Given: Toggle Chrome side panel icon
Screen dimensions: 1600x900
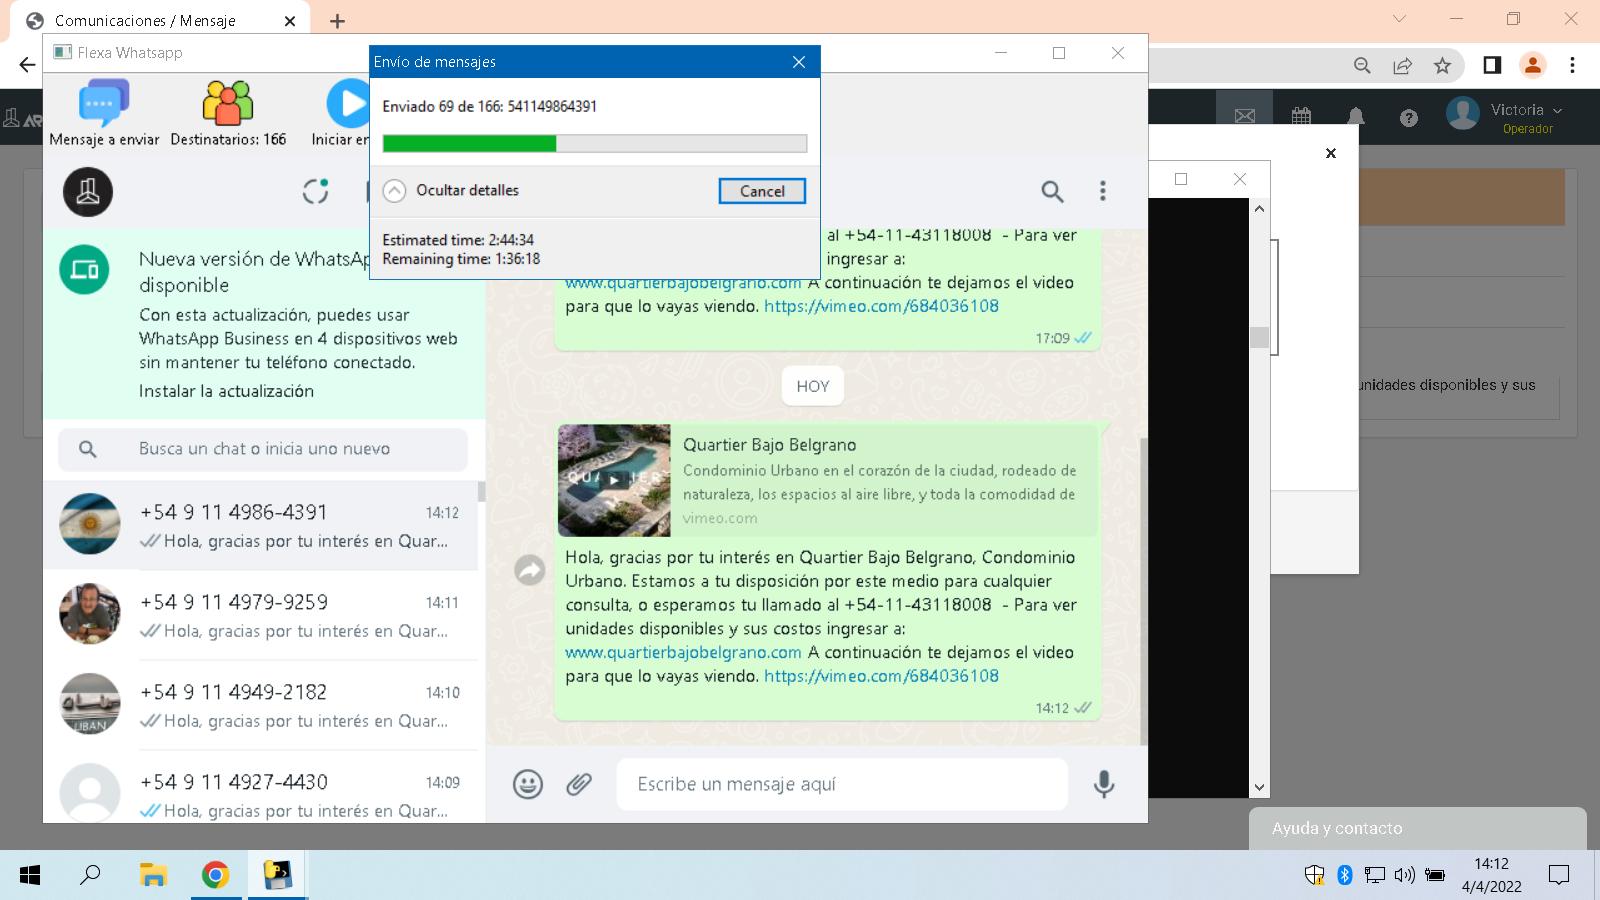Looking at the screenshot, I should pyautogui.click(x=1492, y=65).
